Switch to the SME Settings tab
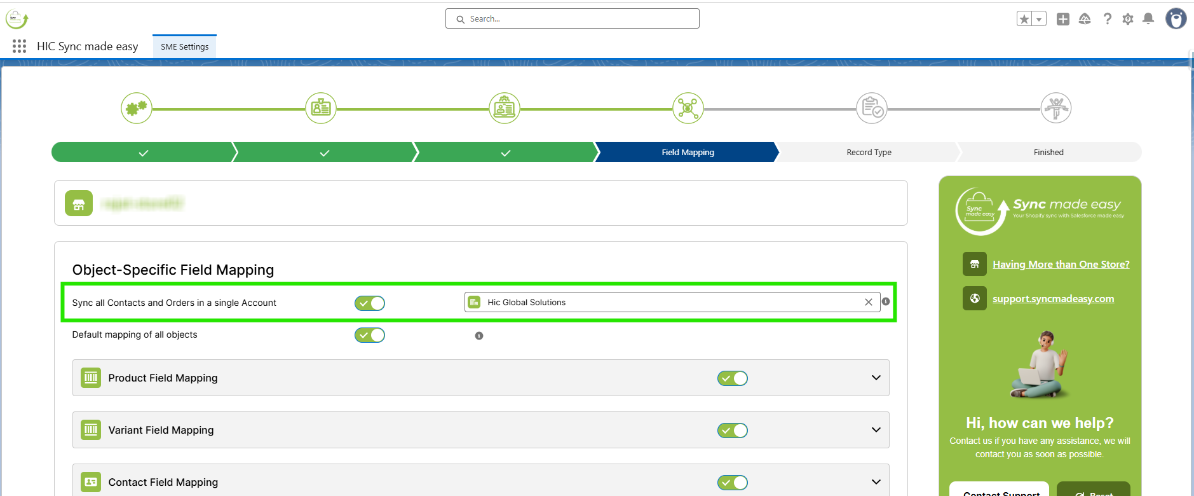Screen dimensions: 1194x496 coord(184,46)
